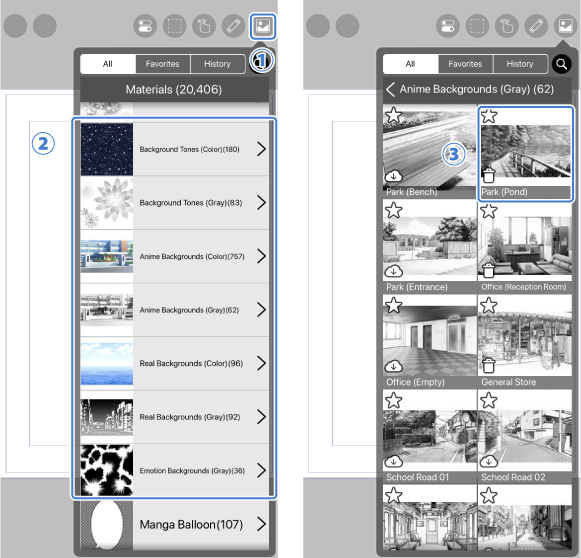Screen dimensions: 581x558
Task: Download the School Road 02 background
Action: 489,461
